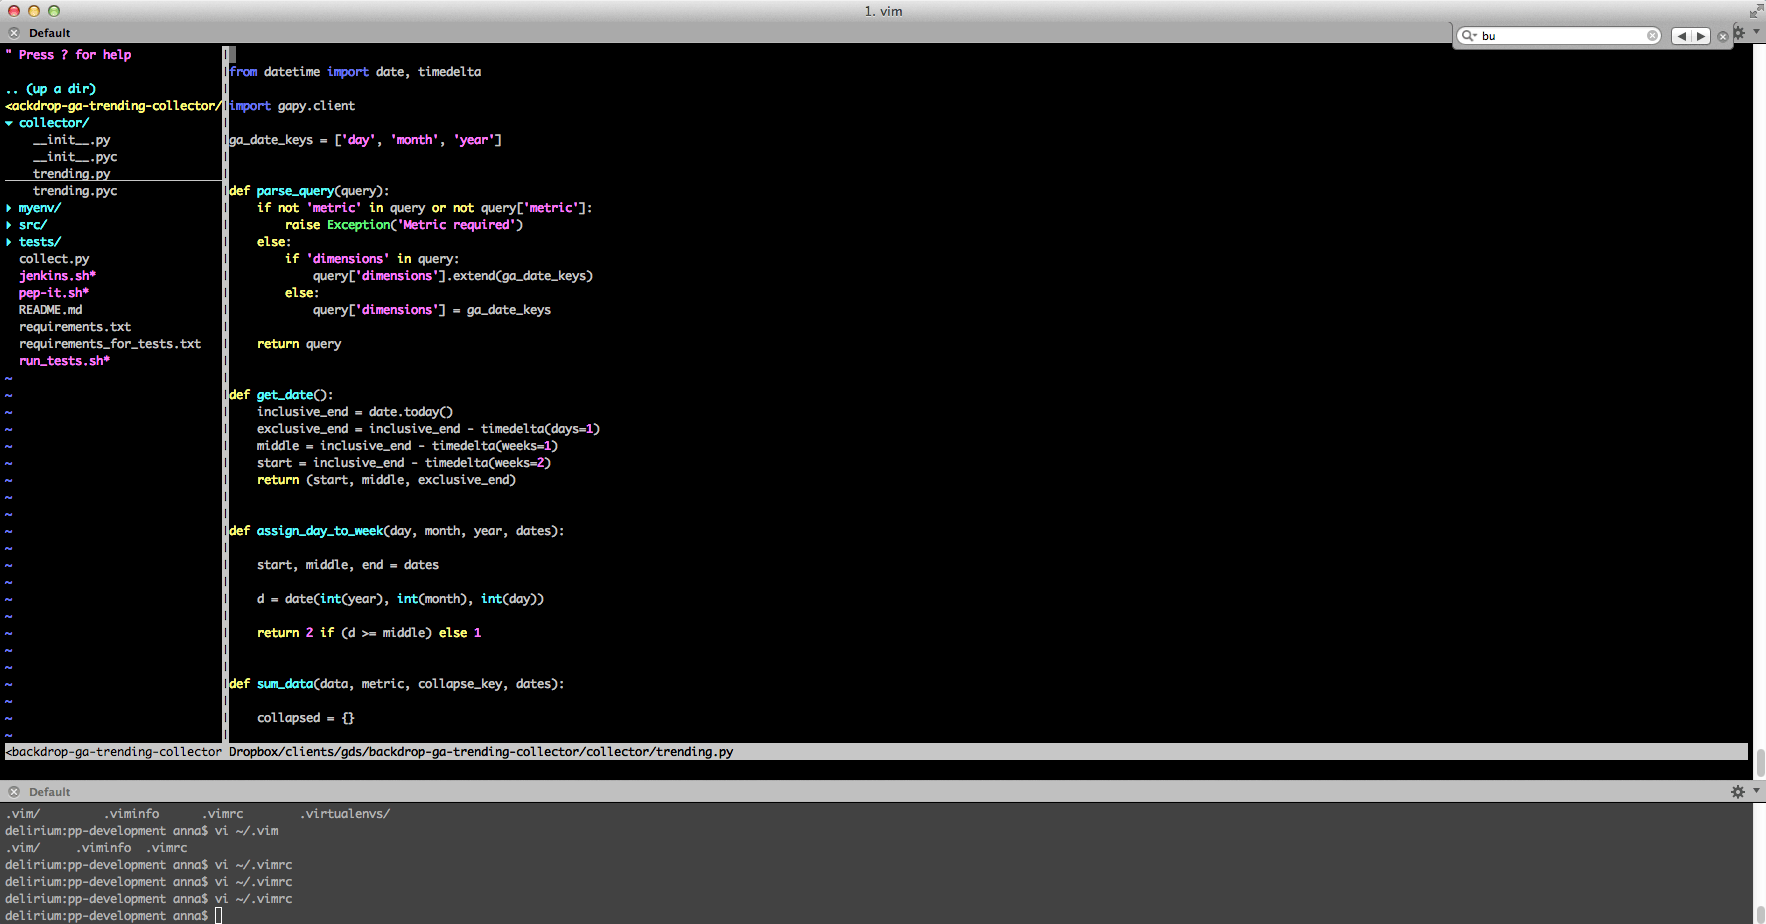Close the bottom Default pane
The image size is (1766, 924).
14,792
